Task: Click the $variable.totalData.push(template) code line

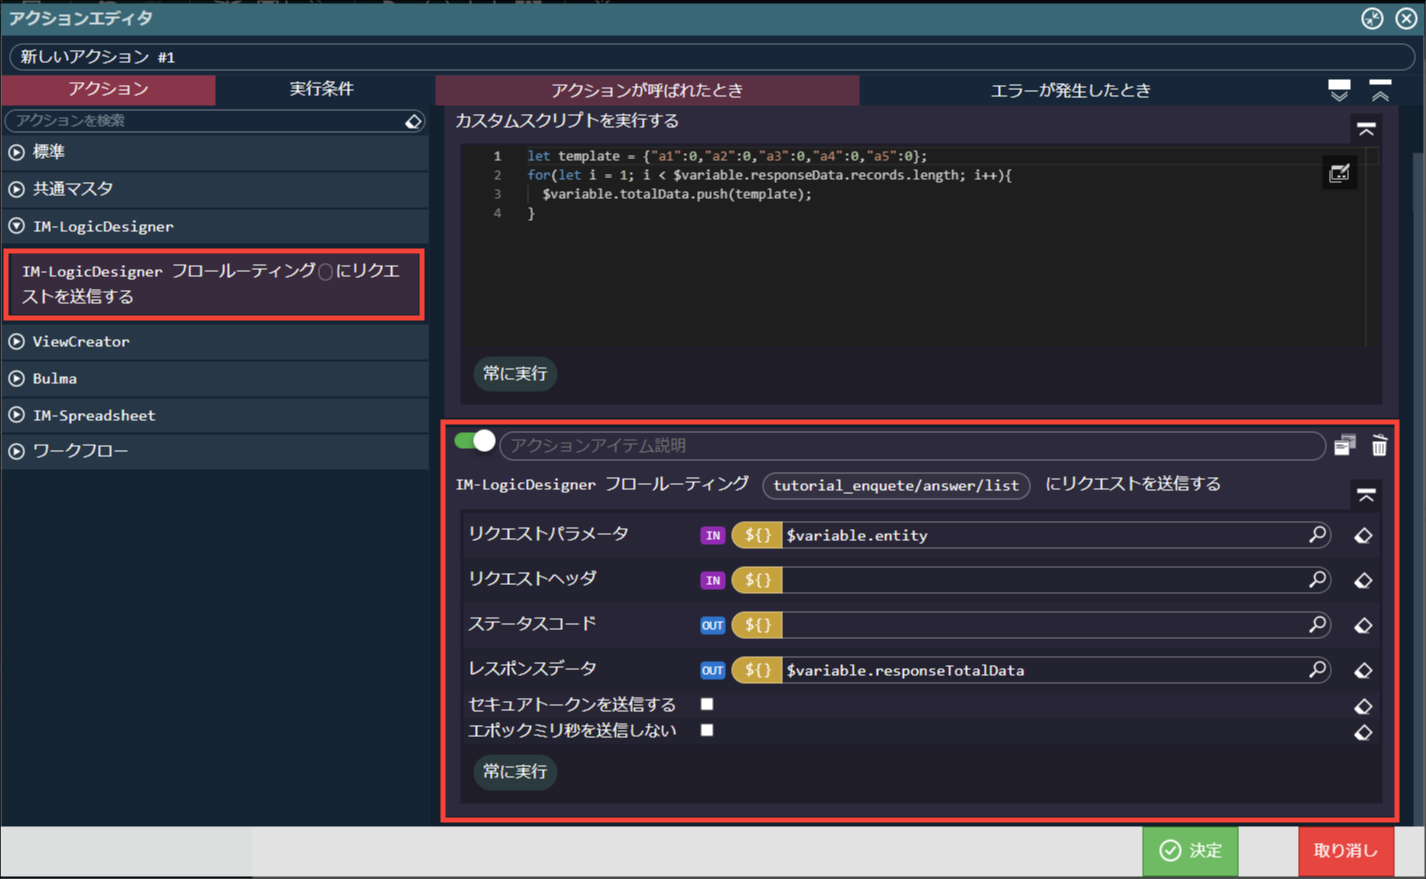Action: (677, 194)
